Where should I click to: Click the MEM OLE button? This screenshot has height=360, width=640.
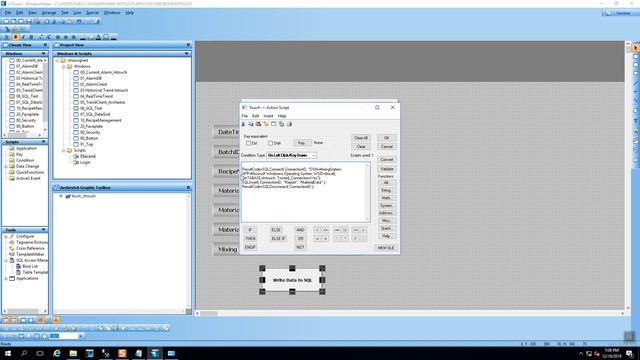point(386,248)
